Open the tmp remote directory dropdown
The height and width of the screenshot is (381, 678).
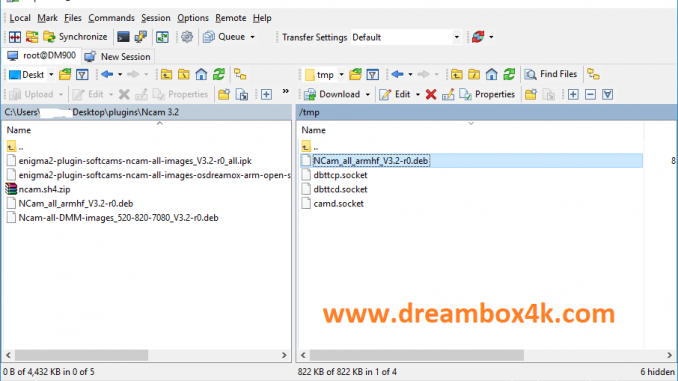coord(341,74)
